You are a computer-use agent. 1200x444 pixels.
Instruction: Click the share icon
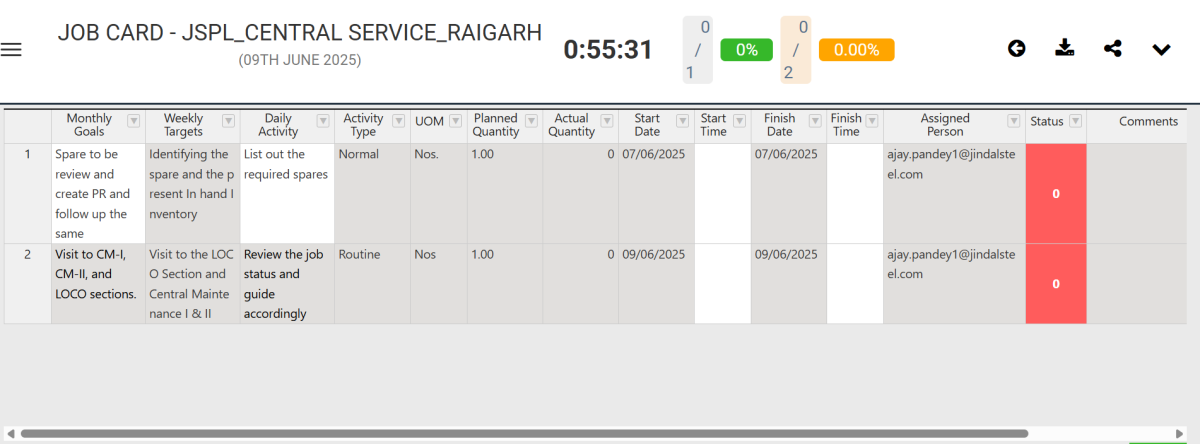click(1113, 48)
